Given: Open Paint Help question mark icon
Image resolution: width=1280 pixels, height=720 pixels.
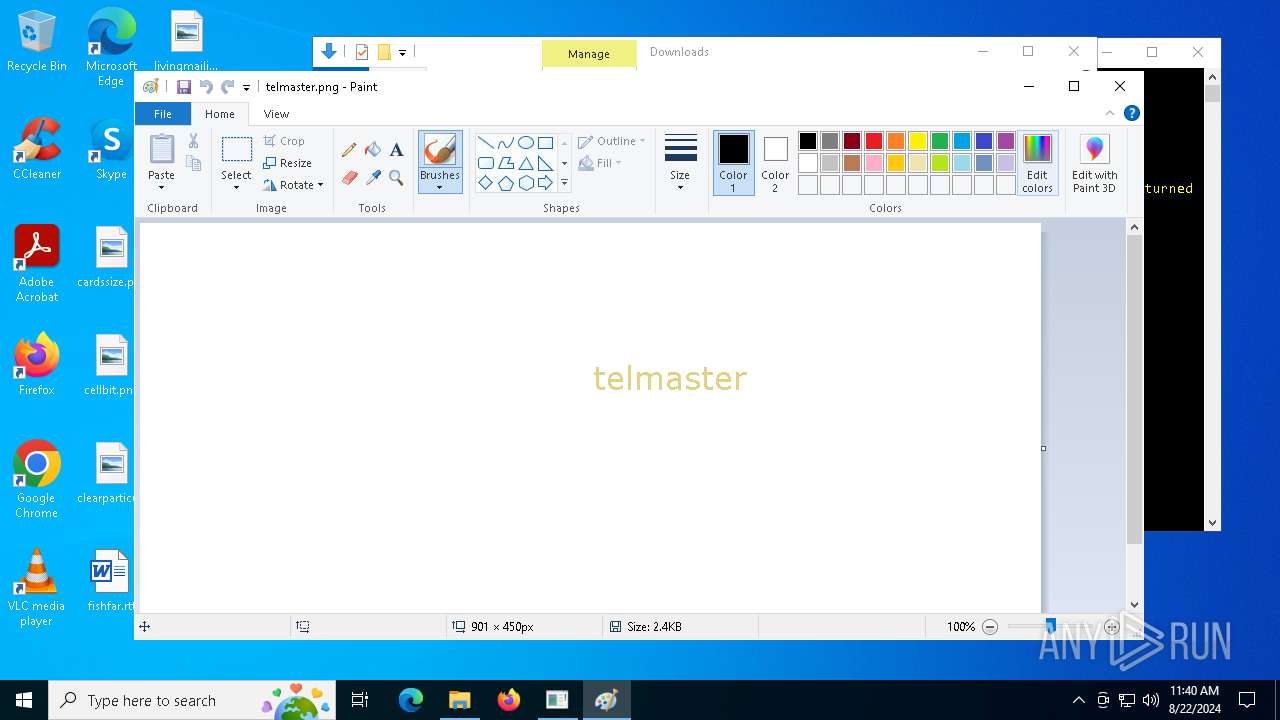Looking at the screenshot, I should [x=1131, y=113].
